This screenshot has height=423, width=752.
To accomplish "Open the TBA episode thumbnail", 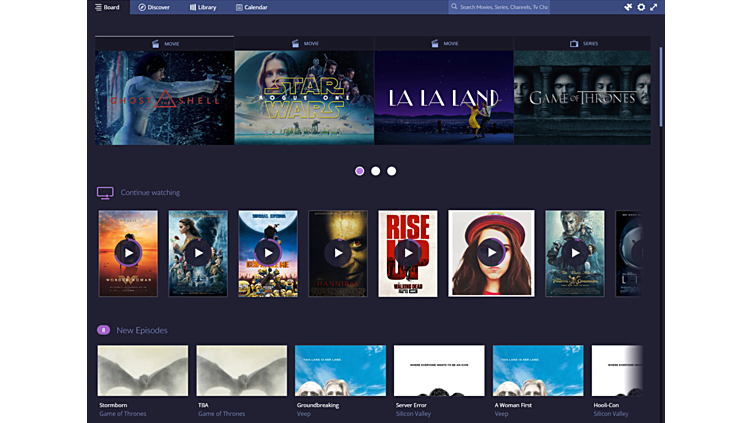I will (x=242, y=370).
